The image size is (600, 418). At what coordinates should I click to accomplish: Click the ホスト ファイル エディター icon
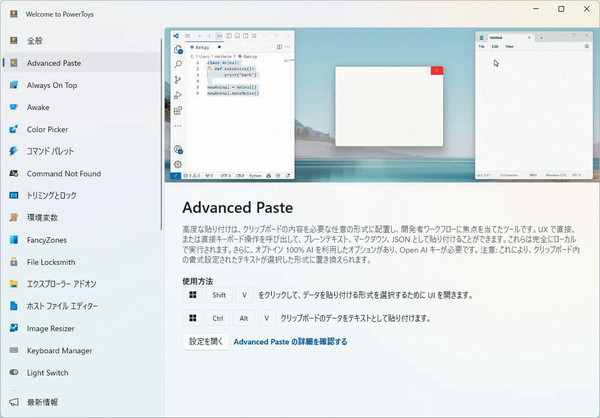point(14,306)
